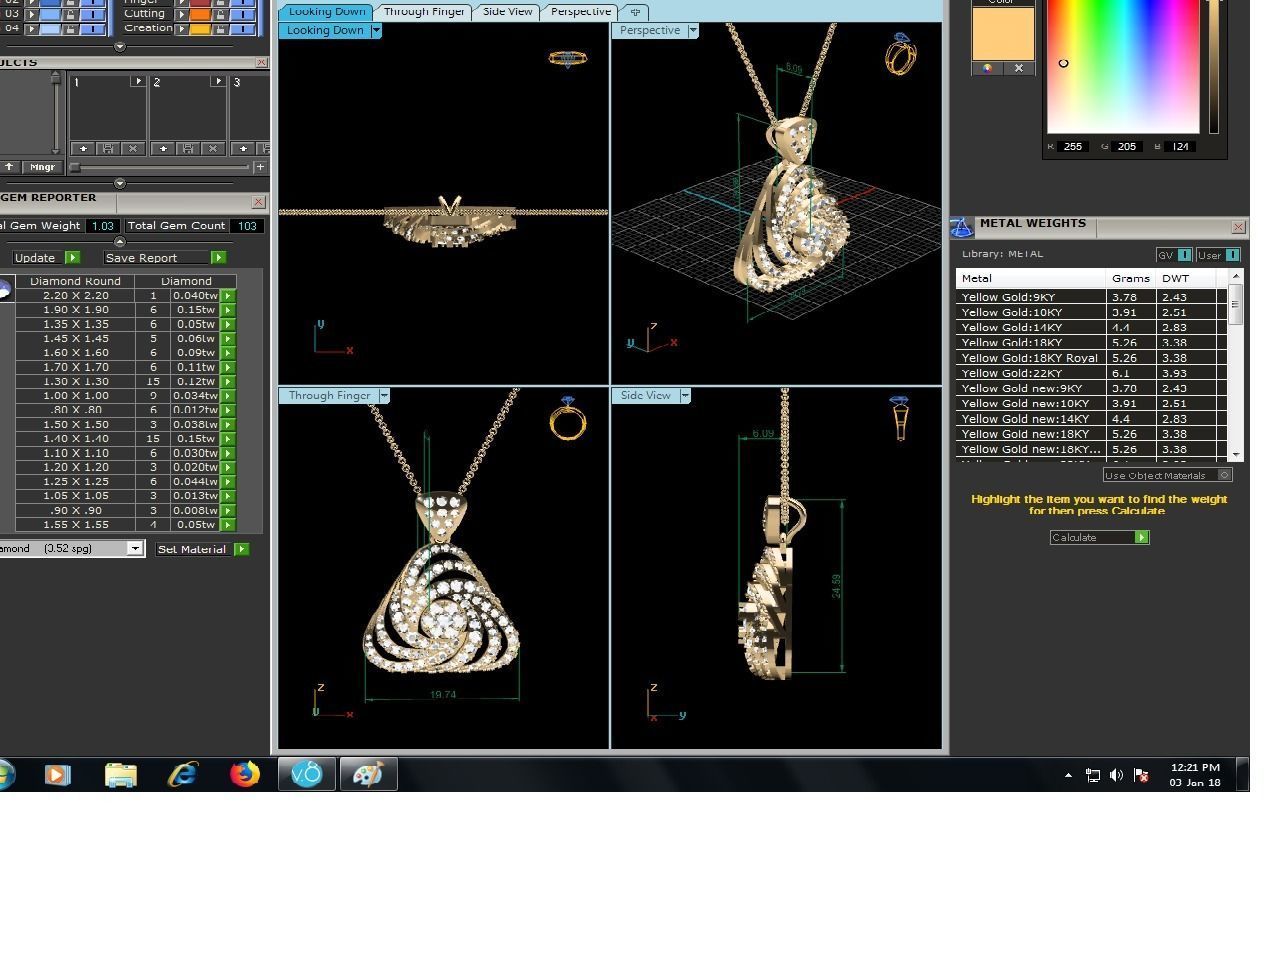The image size is (1280, 960).
Task: Click the color wheel icon under Color swatch
Action: coord(987,68)
